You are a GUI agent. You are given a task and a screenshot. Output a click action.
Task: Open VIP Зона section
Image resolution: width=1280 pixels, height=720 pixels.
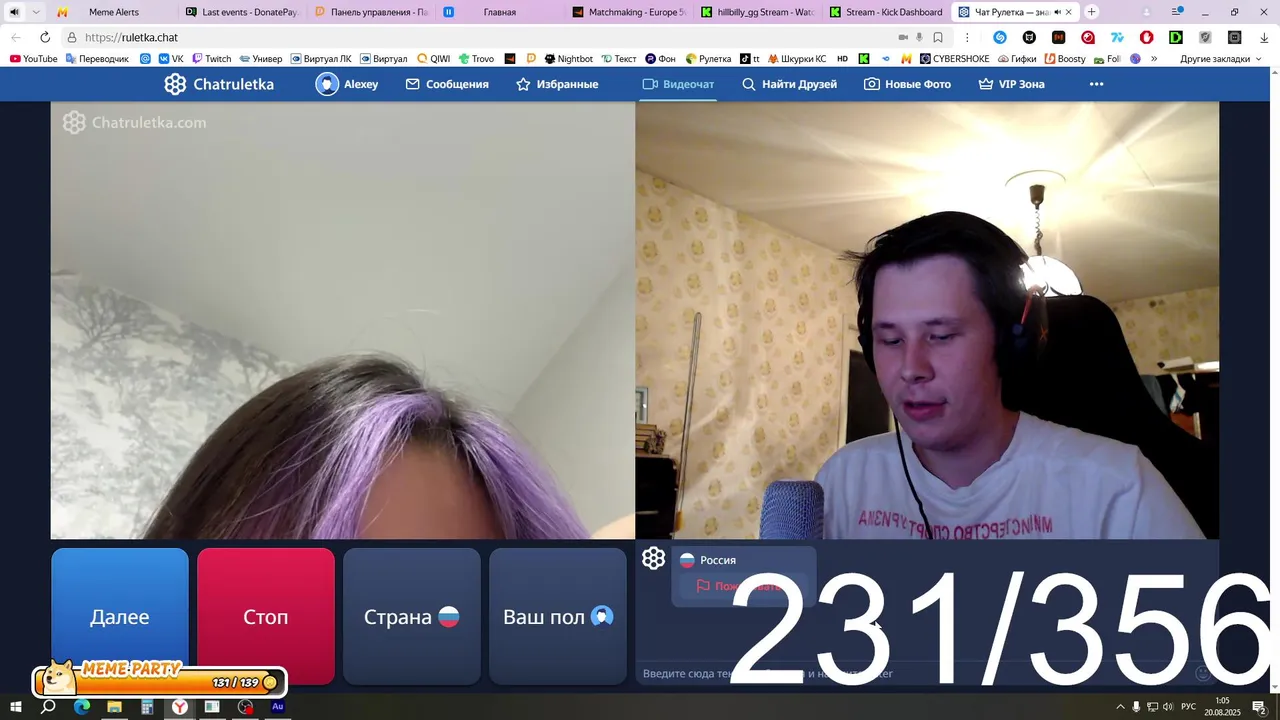1011,84
